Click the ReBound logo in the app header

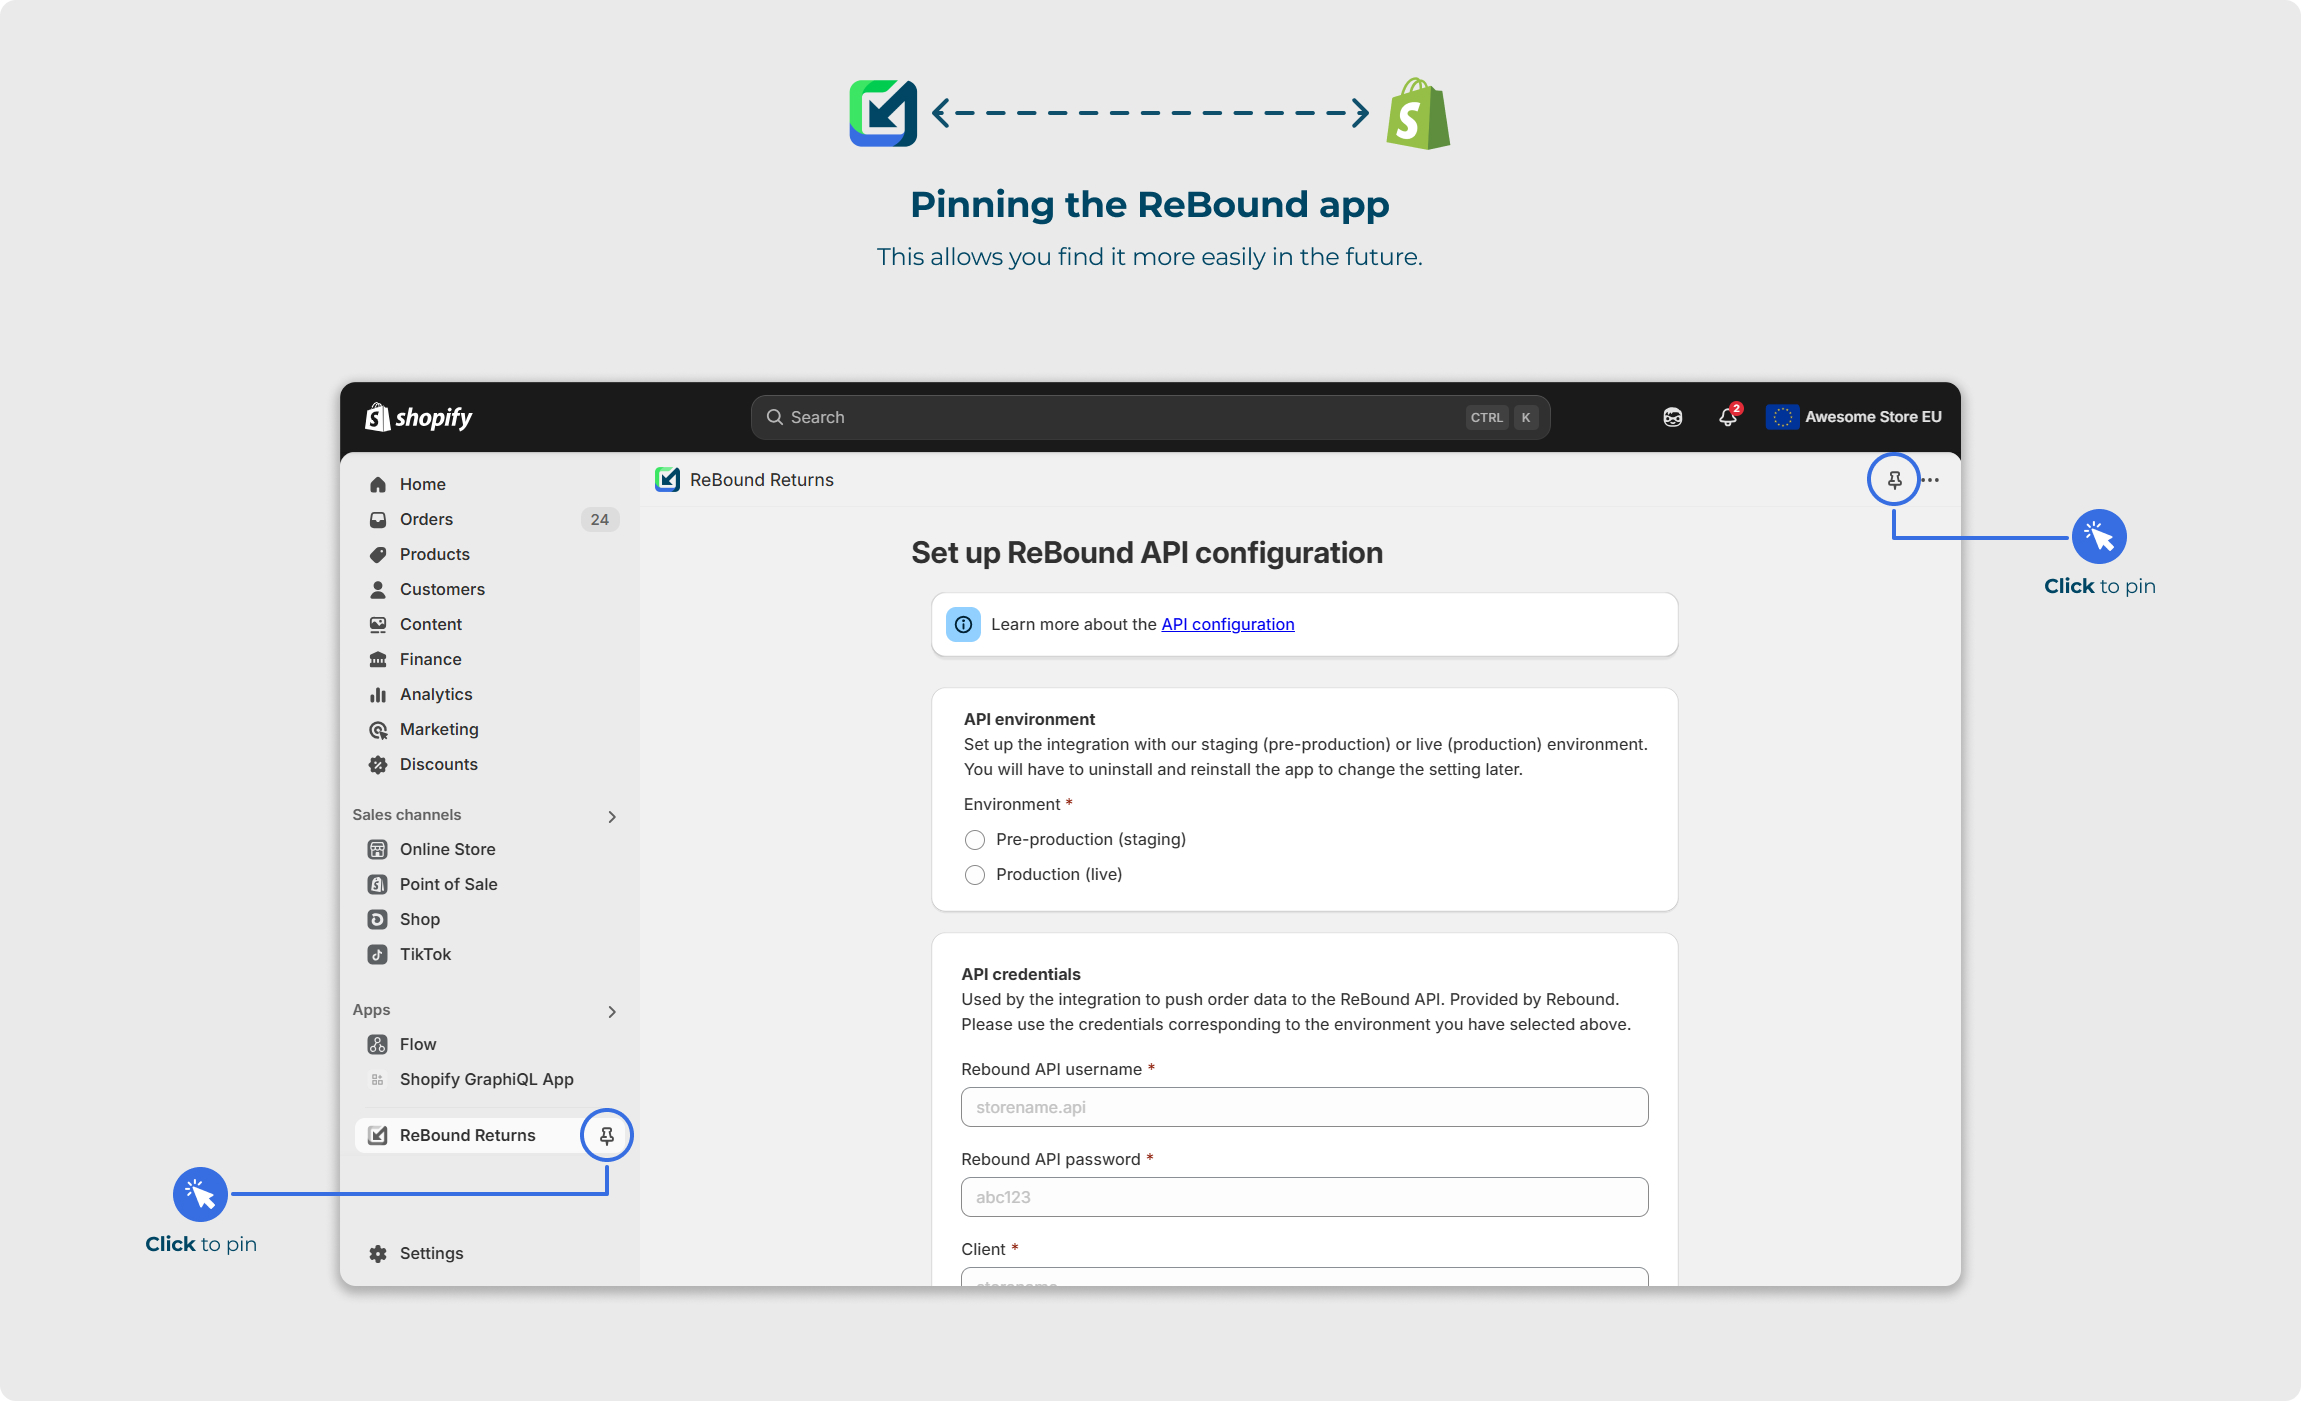click(668, 480)
